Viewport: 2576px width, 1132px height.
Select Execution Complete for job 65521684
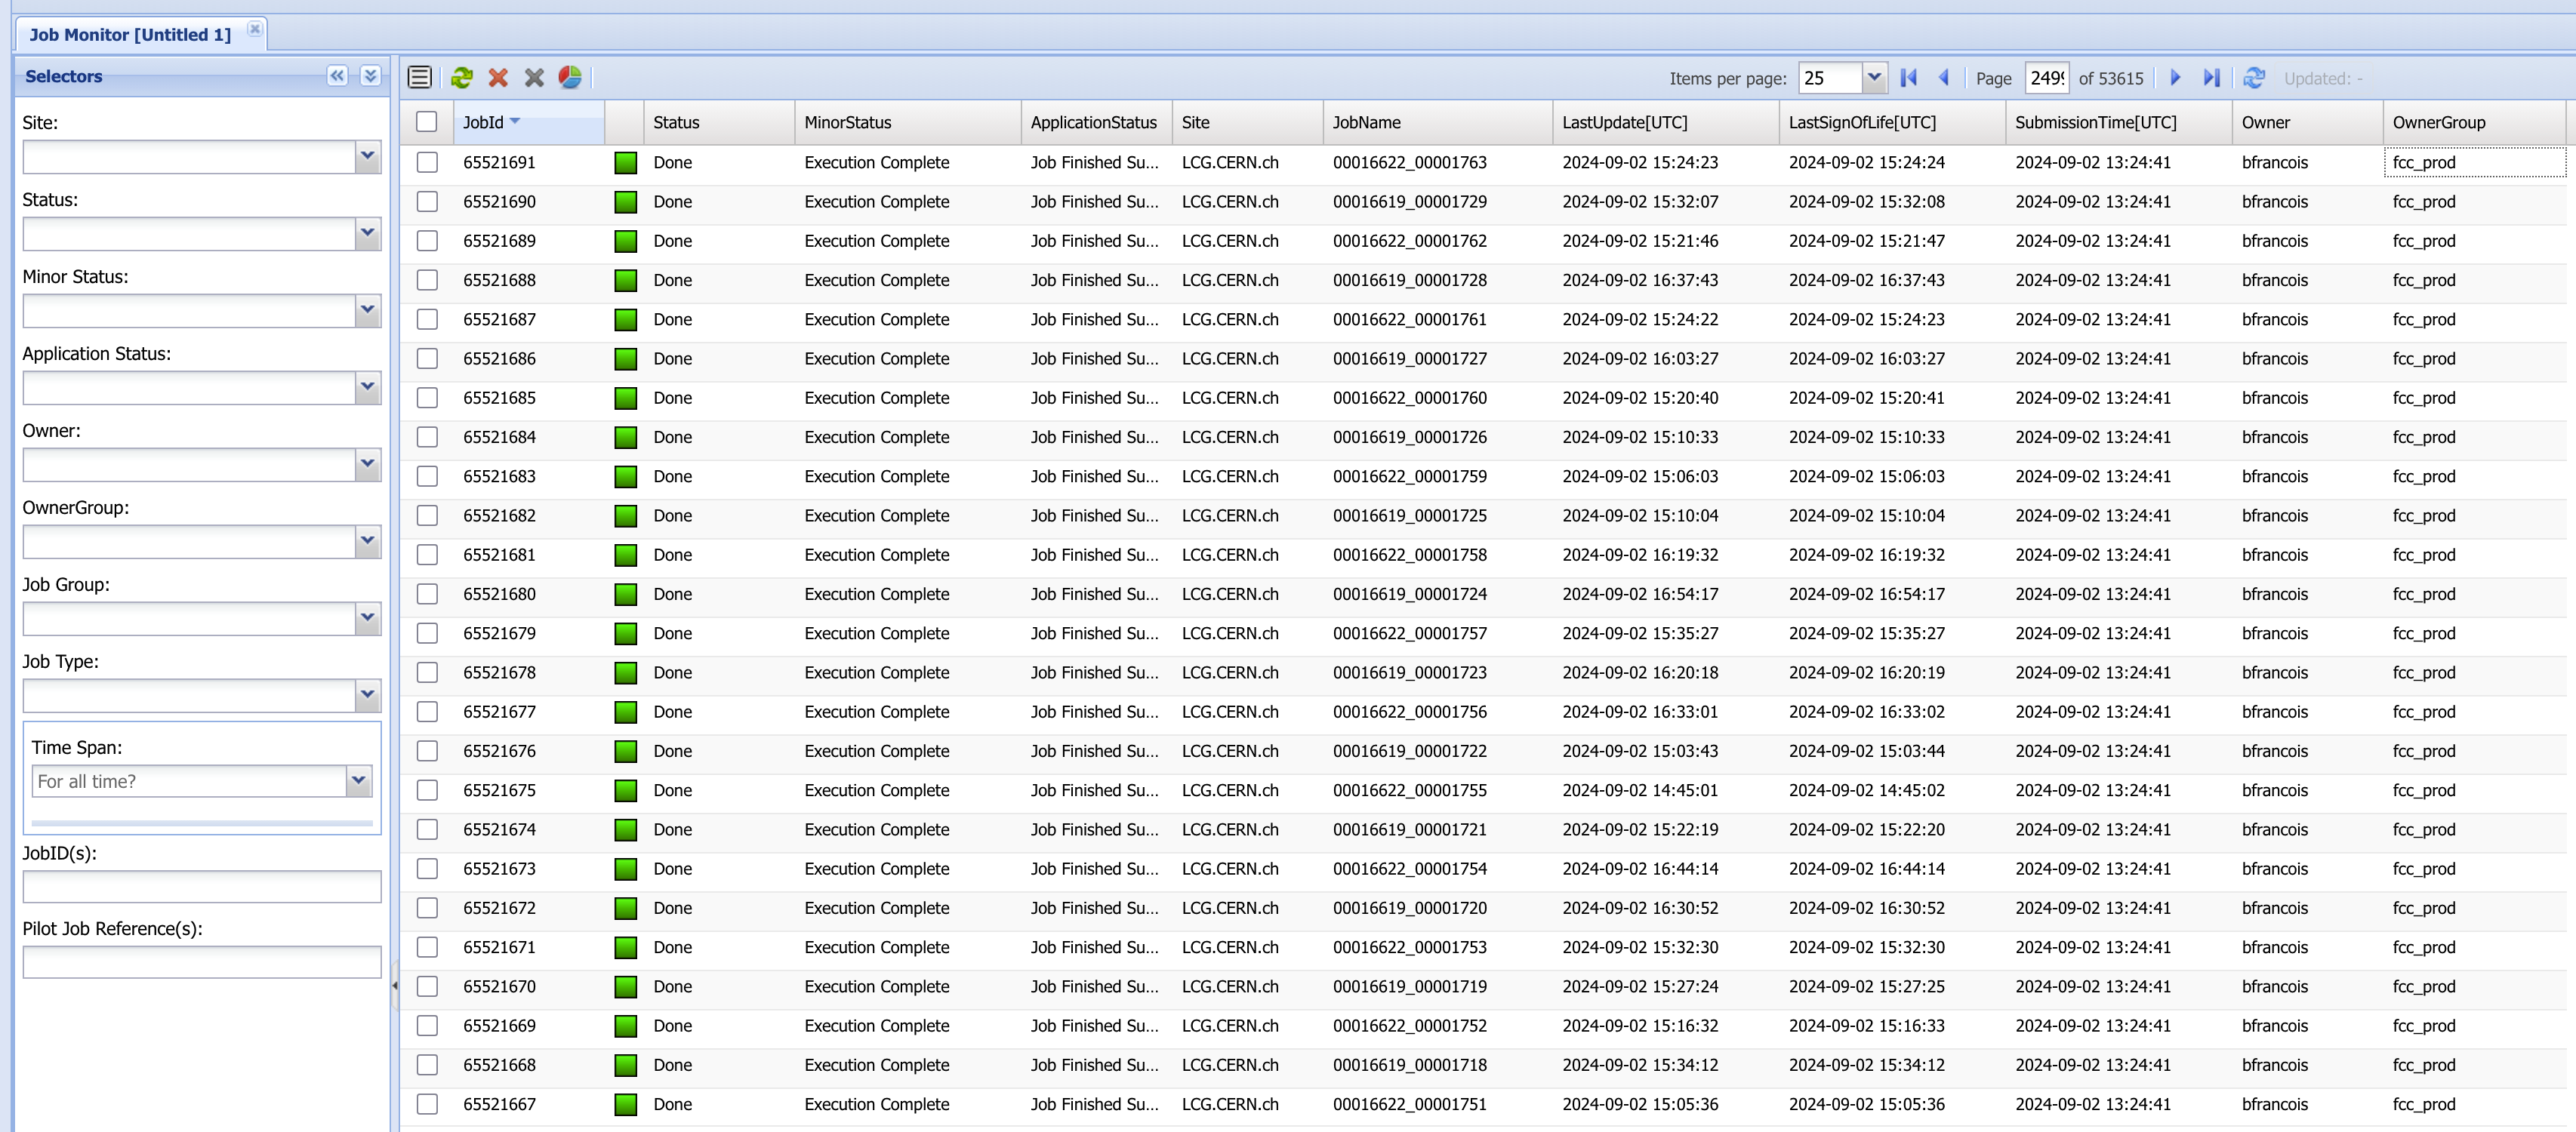876,437
